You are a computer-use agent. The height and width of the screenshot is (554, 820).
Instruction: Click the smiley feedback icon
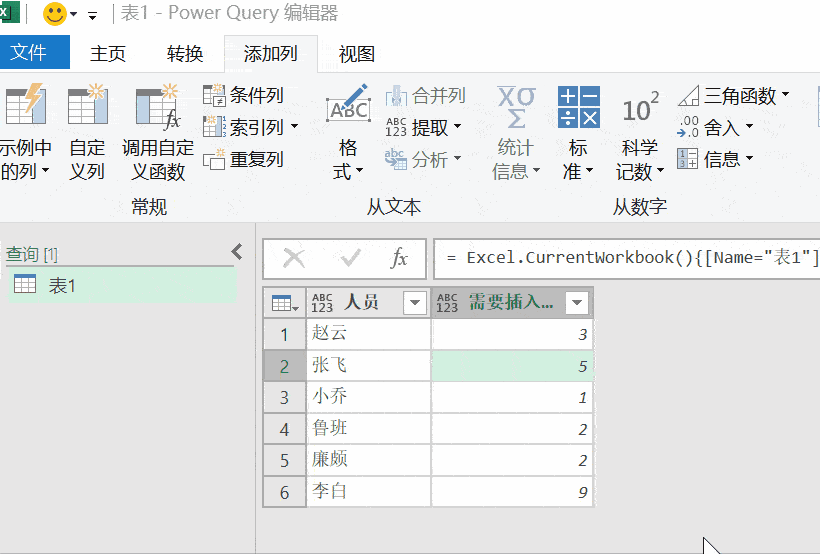coord(54,14)
